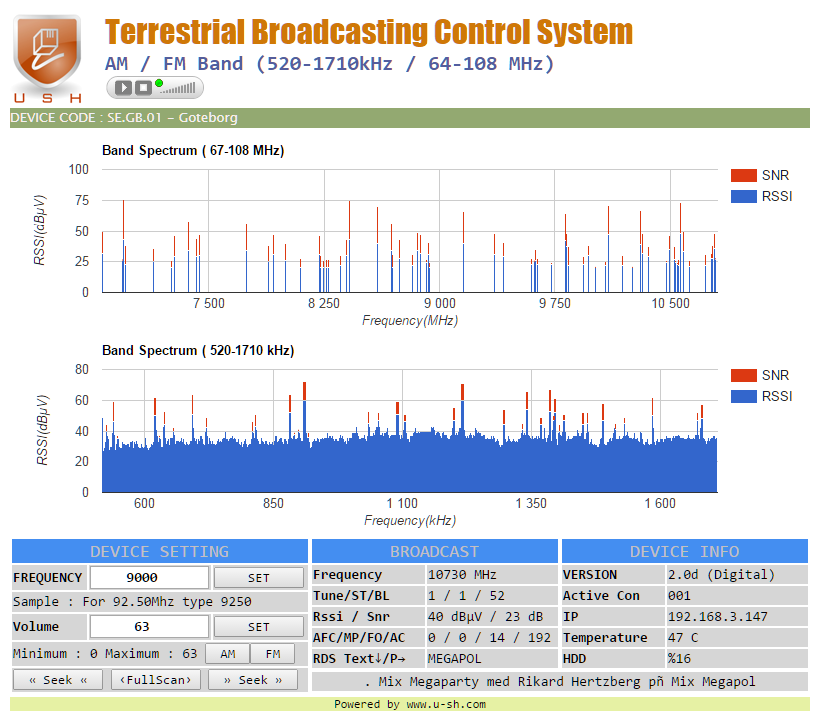
Task: Click the Minimum : 0 Maximum : 63 label
Action: coord(105,654)
